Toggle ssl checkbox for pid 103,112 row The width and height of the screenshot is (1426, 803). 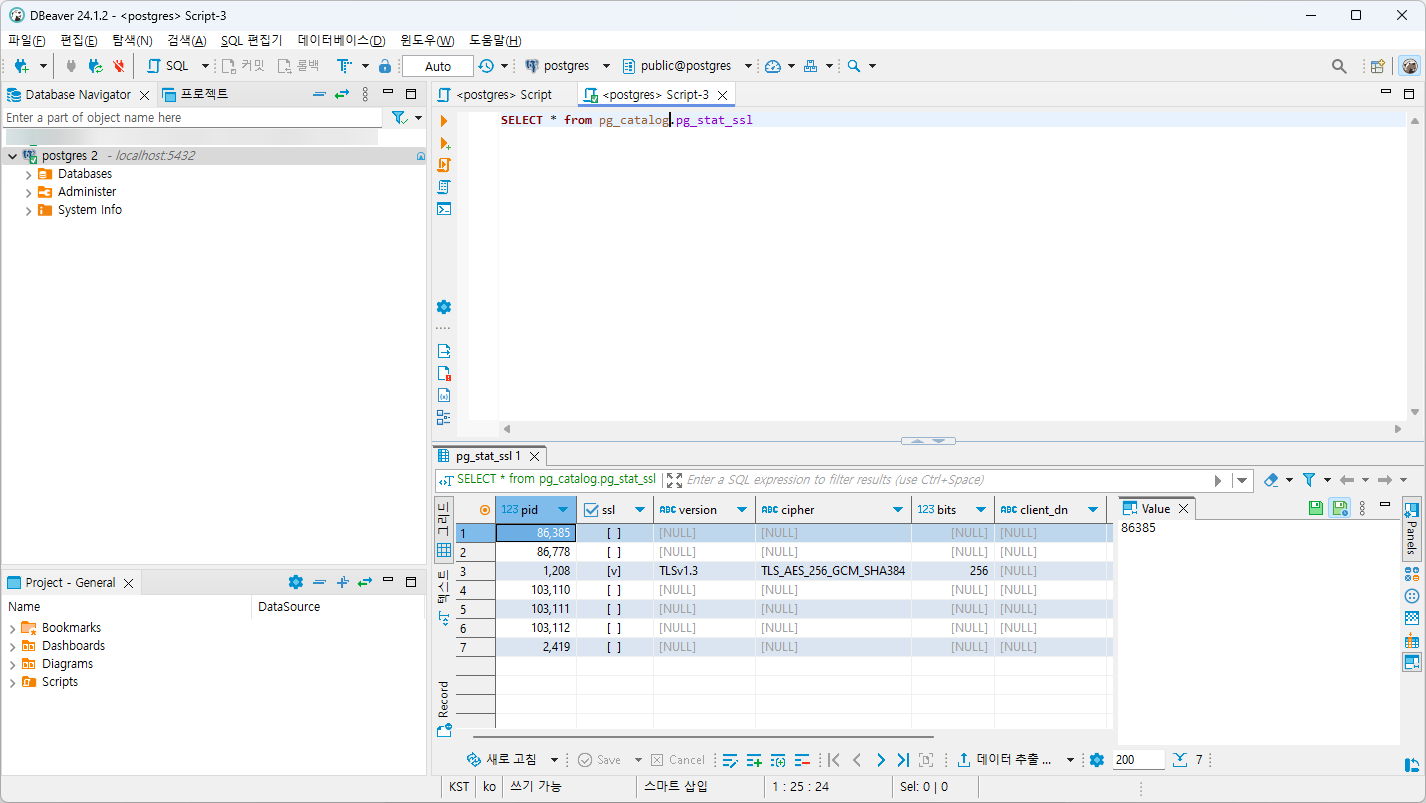(x=614, y=628)
